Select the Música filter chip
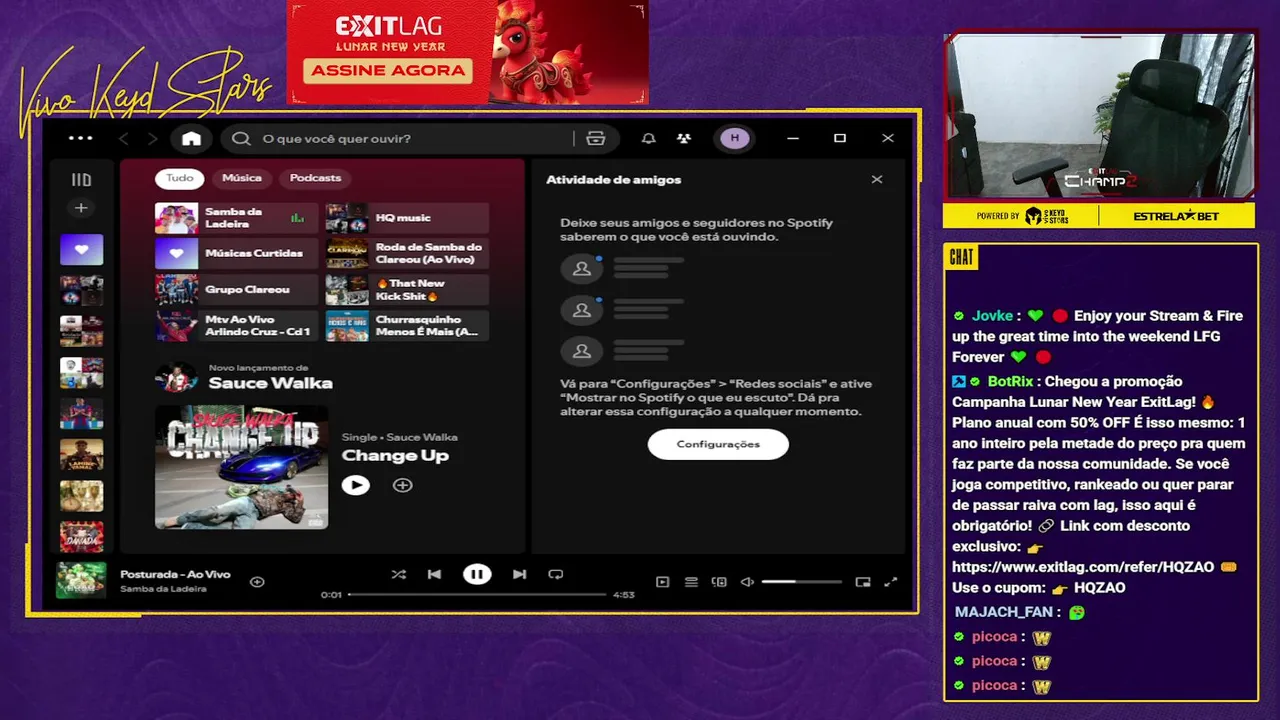The image size is (1280, 720). click(x=242, y=178)
